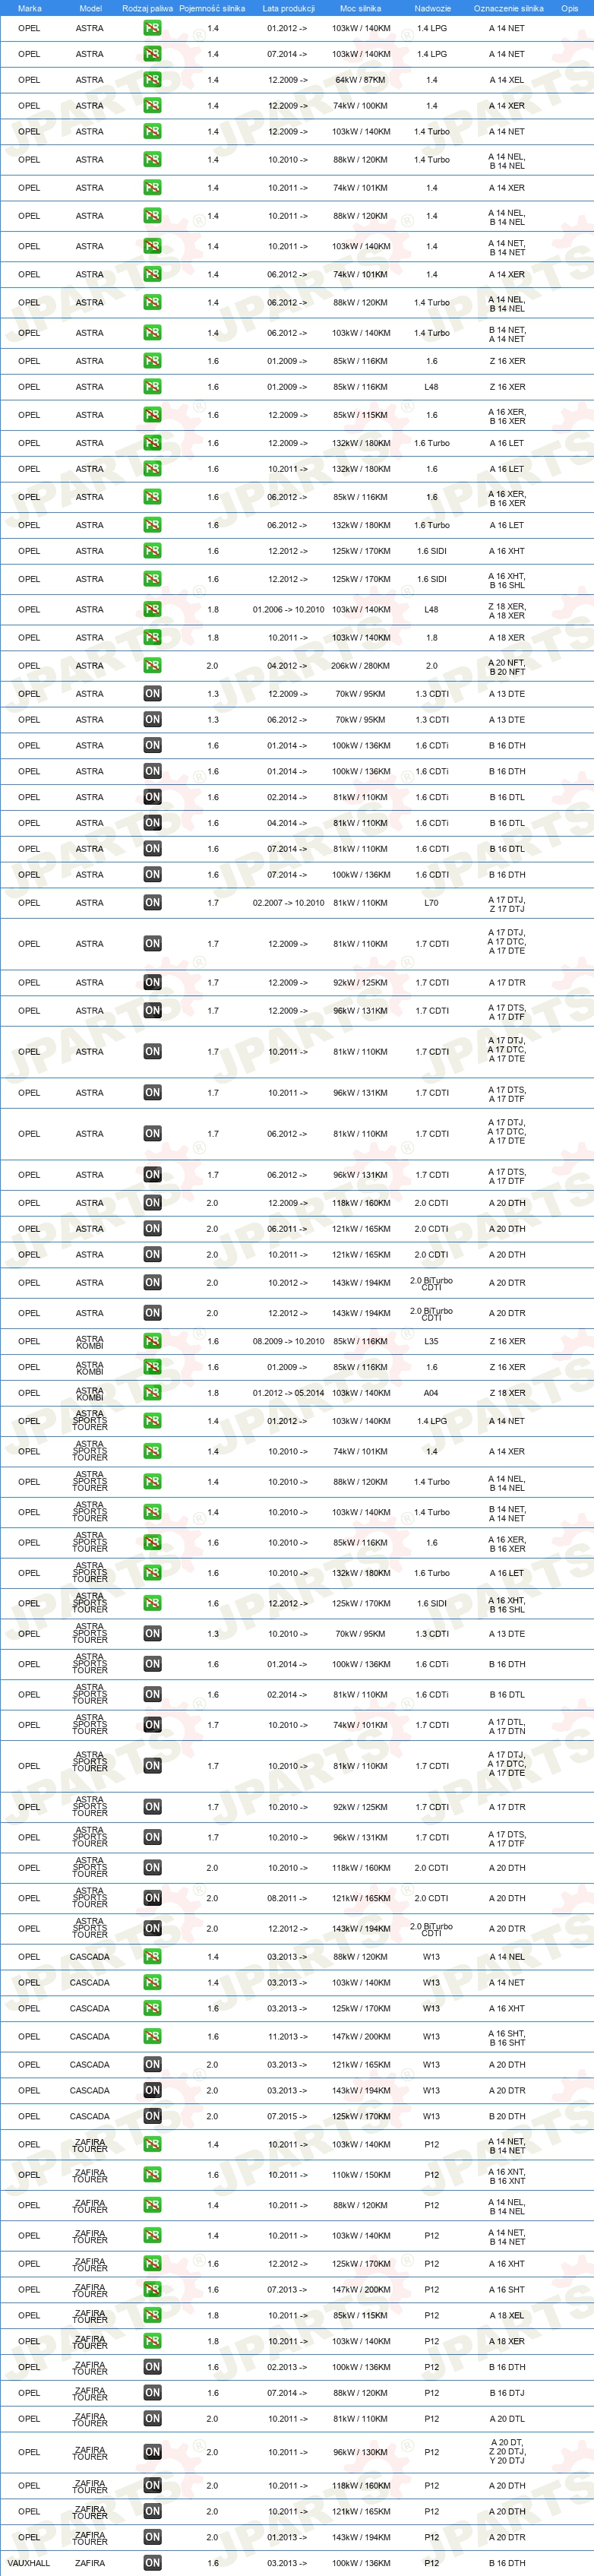Click the L70 body cell
The image size is (594, 2576).
pyautogui.click(x=431, y=903)
